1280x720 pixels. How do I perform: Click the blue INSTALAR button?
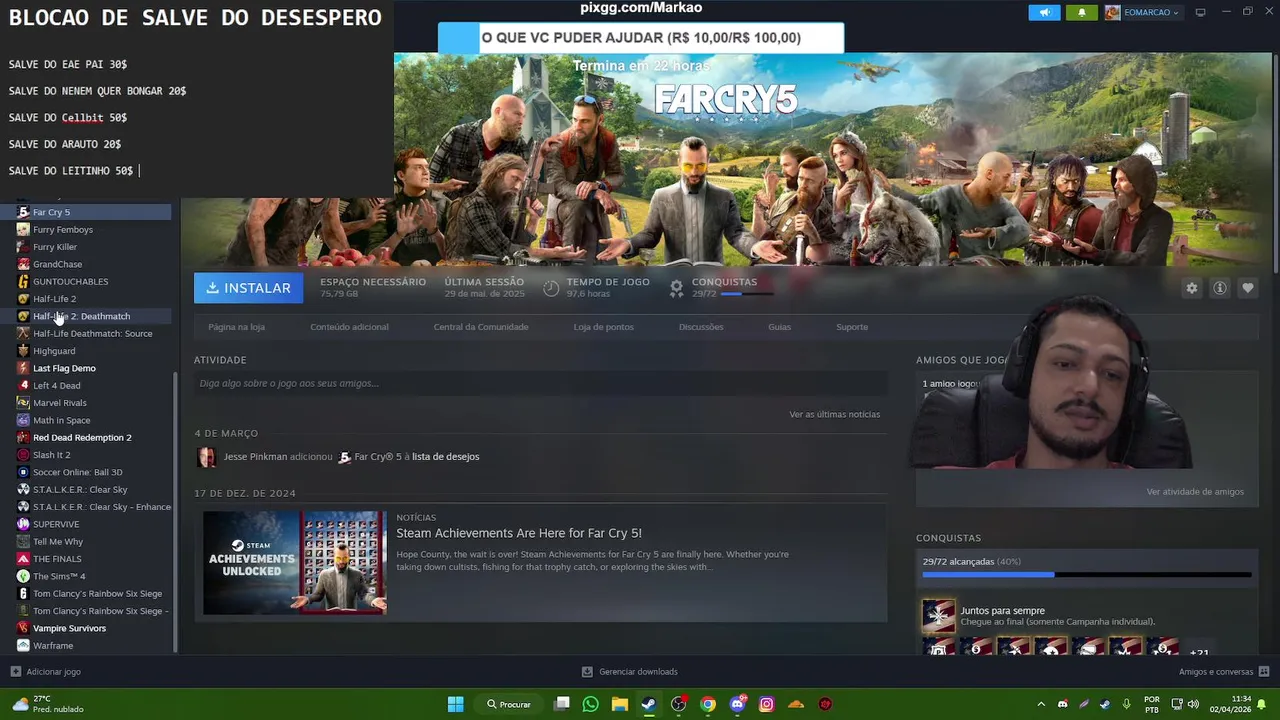click(x=248, y=288)
